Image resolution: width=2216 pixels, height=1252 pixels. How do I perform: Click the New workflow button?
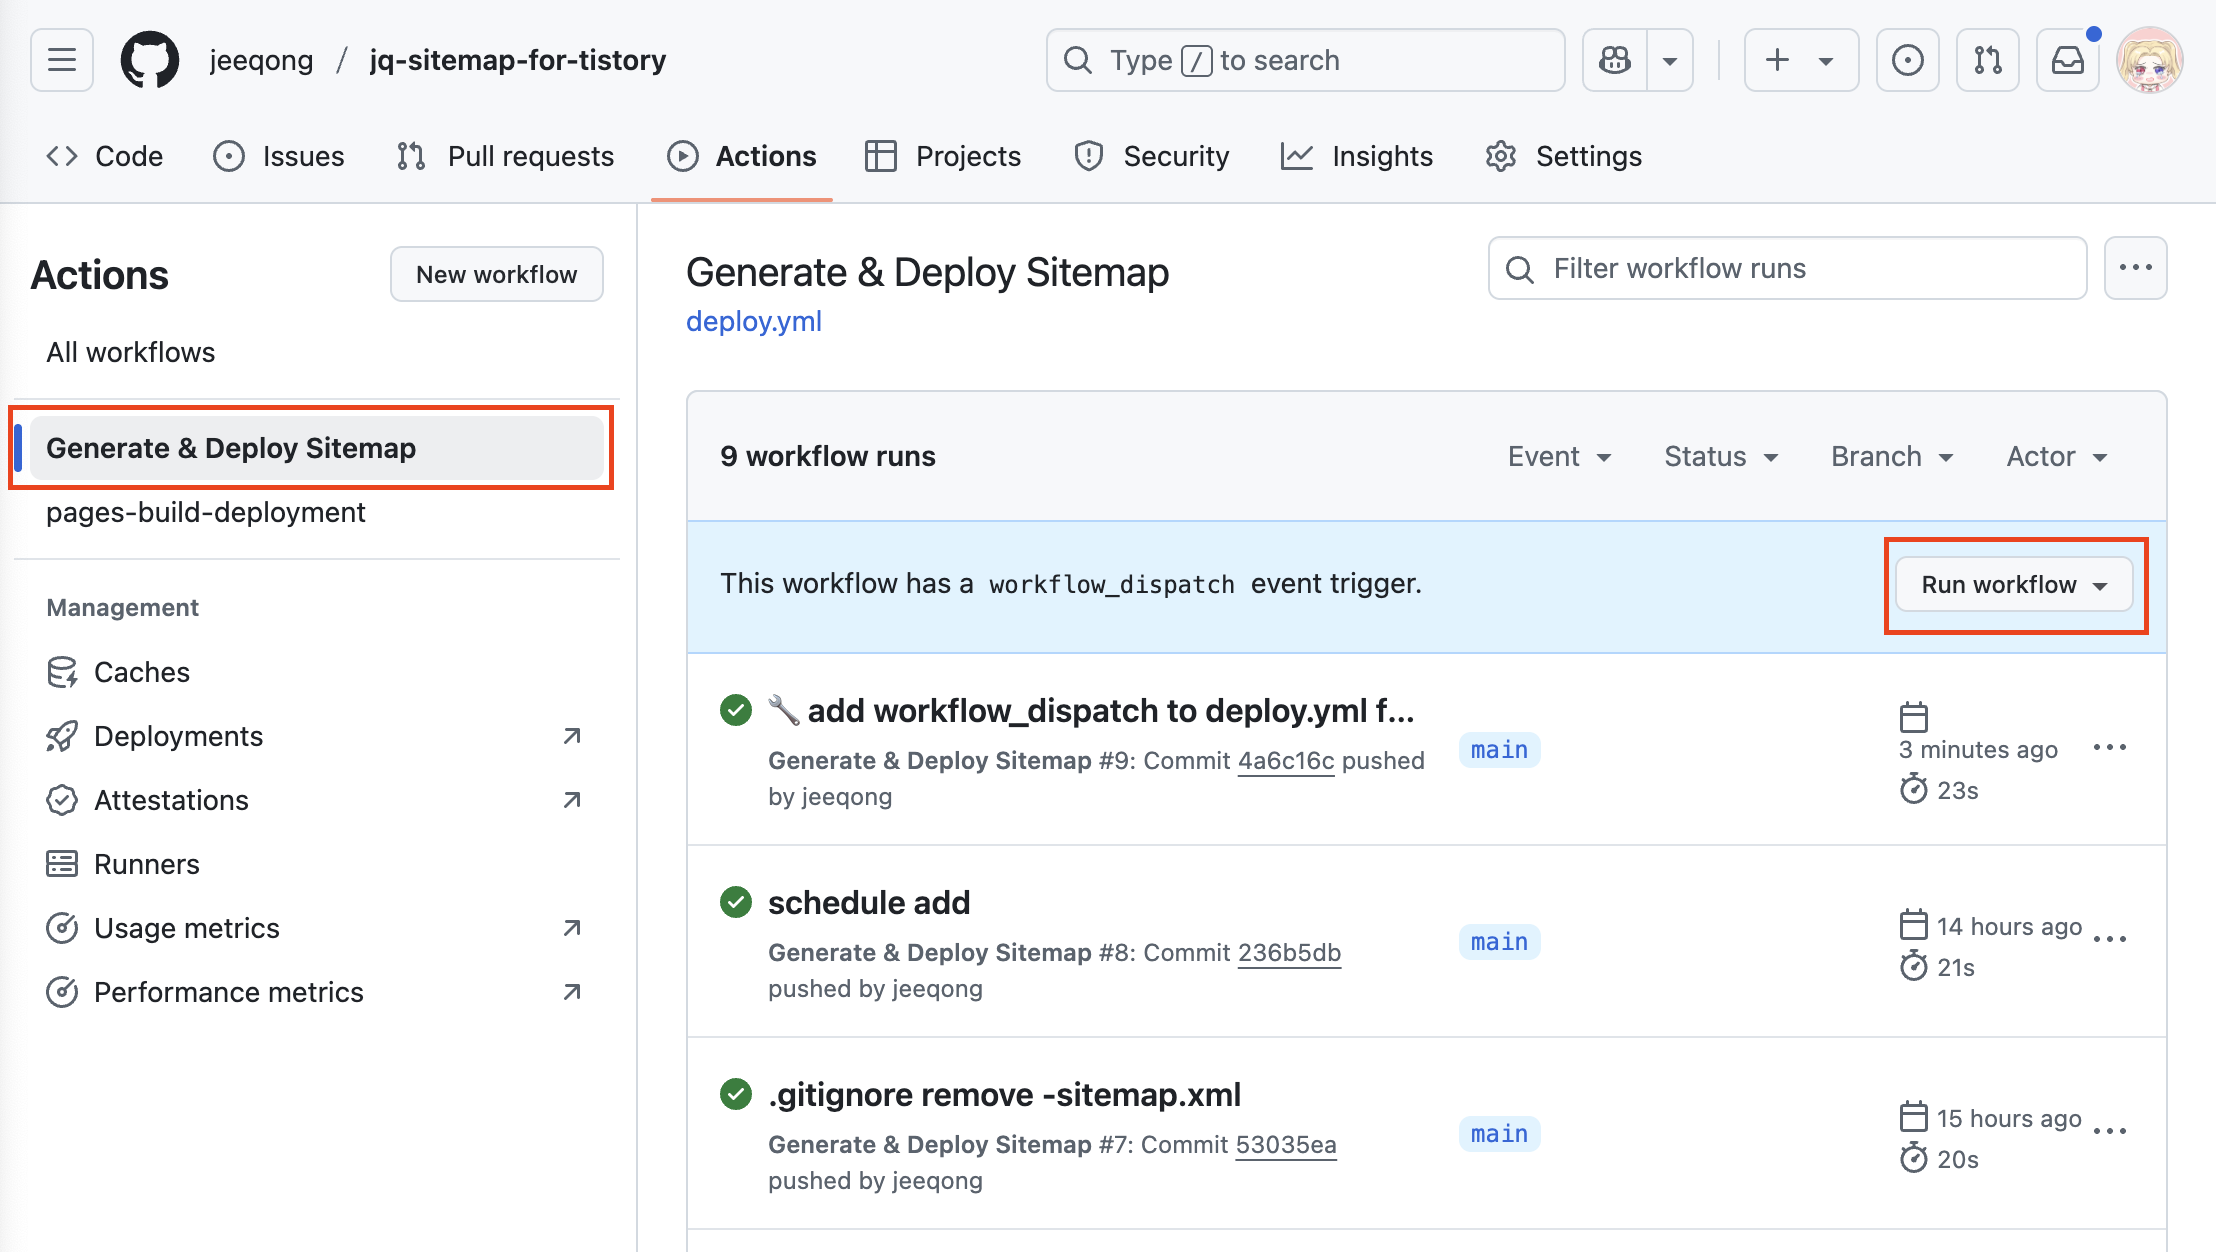pyautogui.click(x=496, y=274)
